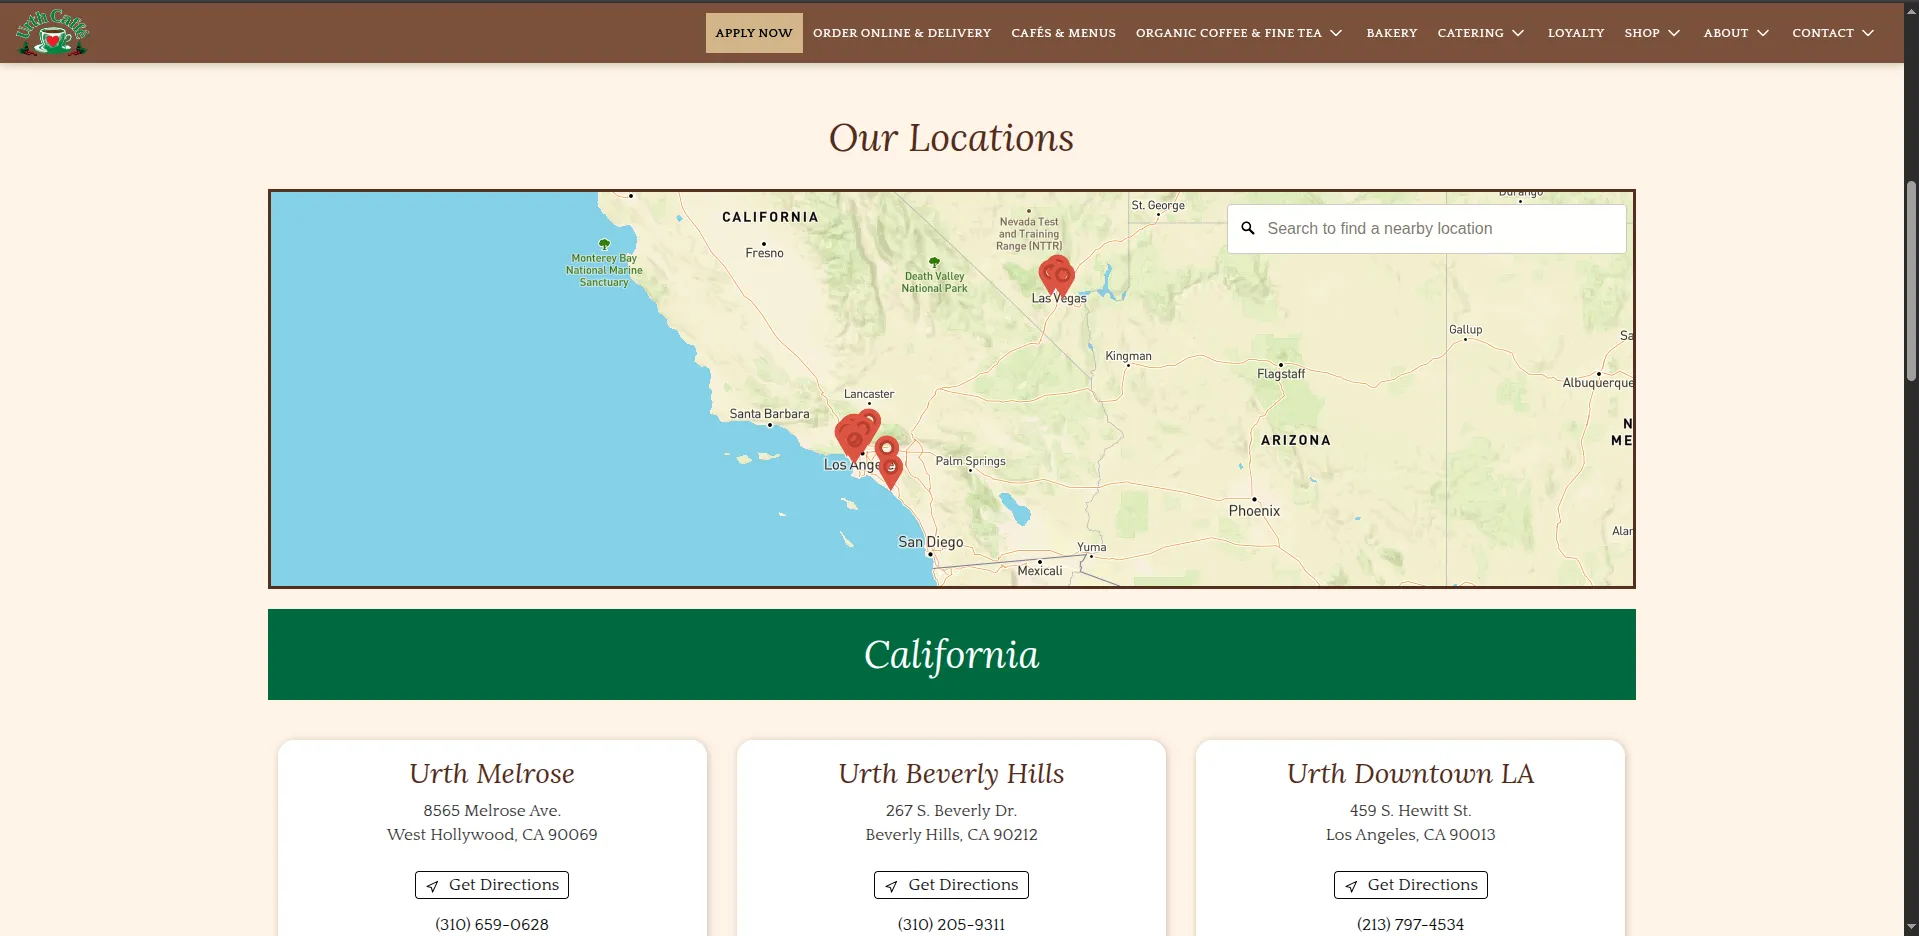Open the Bakery page
The width and height of the screenshot is (1919, 936).
pyautogui.click(x=1392, y=33)
